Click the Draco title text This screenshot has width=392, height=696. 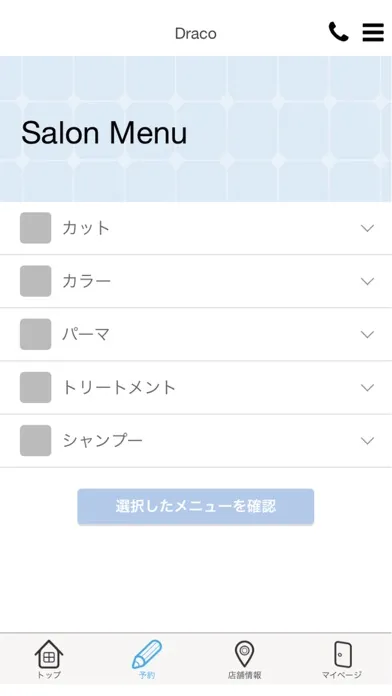coord(196,33)
